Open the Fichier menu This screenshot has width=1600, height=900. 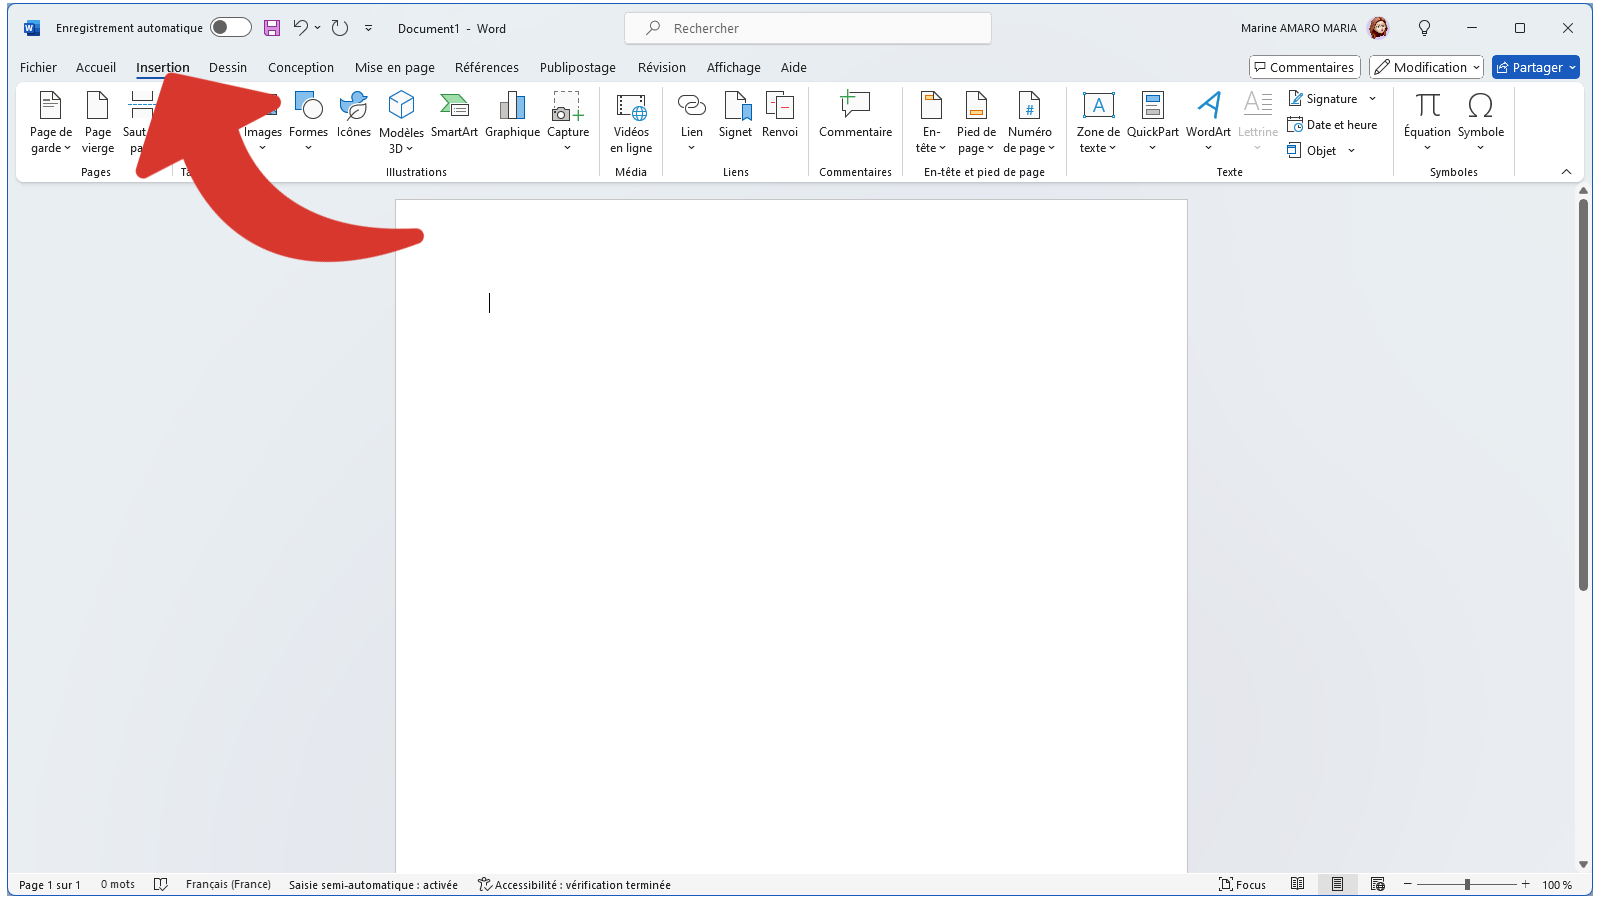click(x=38, y=68)
